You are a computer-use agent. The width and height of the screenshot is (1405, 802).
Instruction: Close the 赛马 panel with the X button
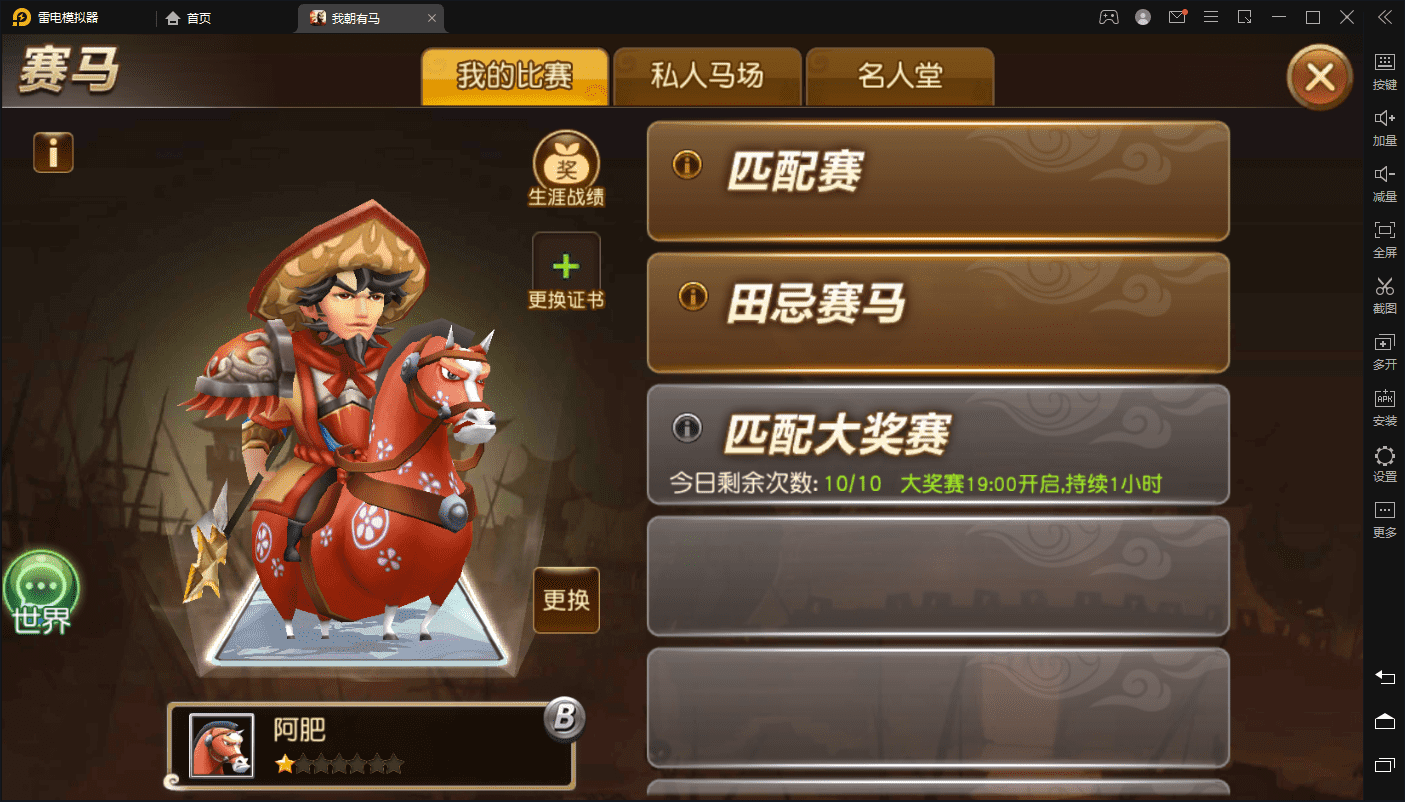1320,77
